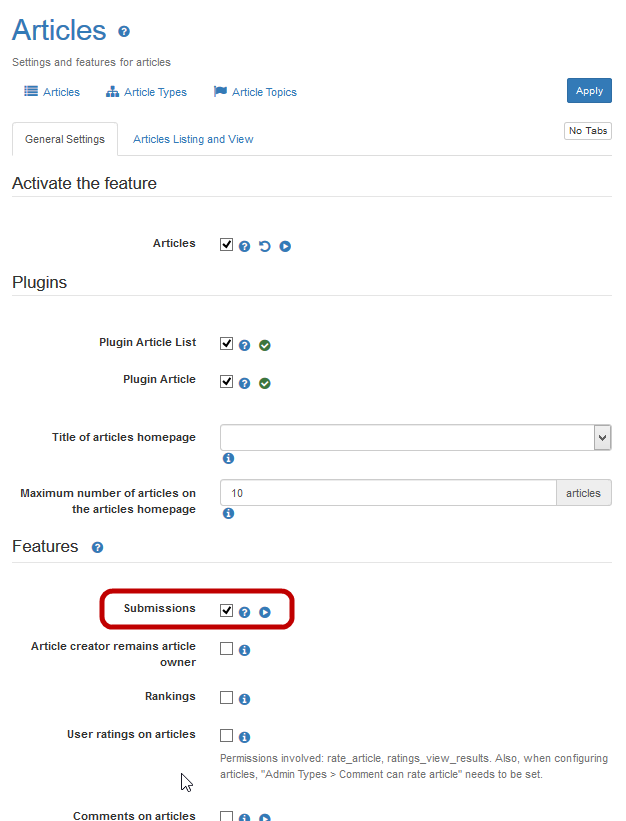Enable User ratings on articles checkbox

(227, 735)
